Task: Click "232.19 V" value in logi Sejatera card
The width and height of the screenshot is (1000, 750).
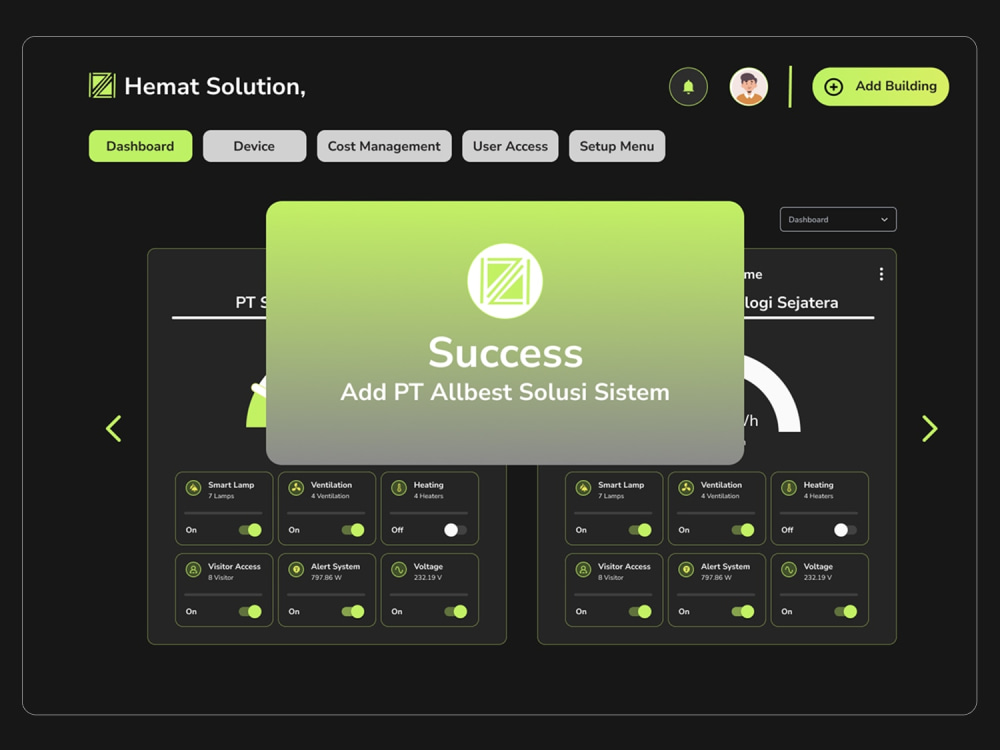Action: pyautogui.click(x=818, y=578)
